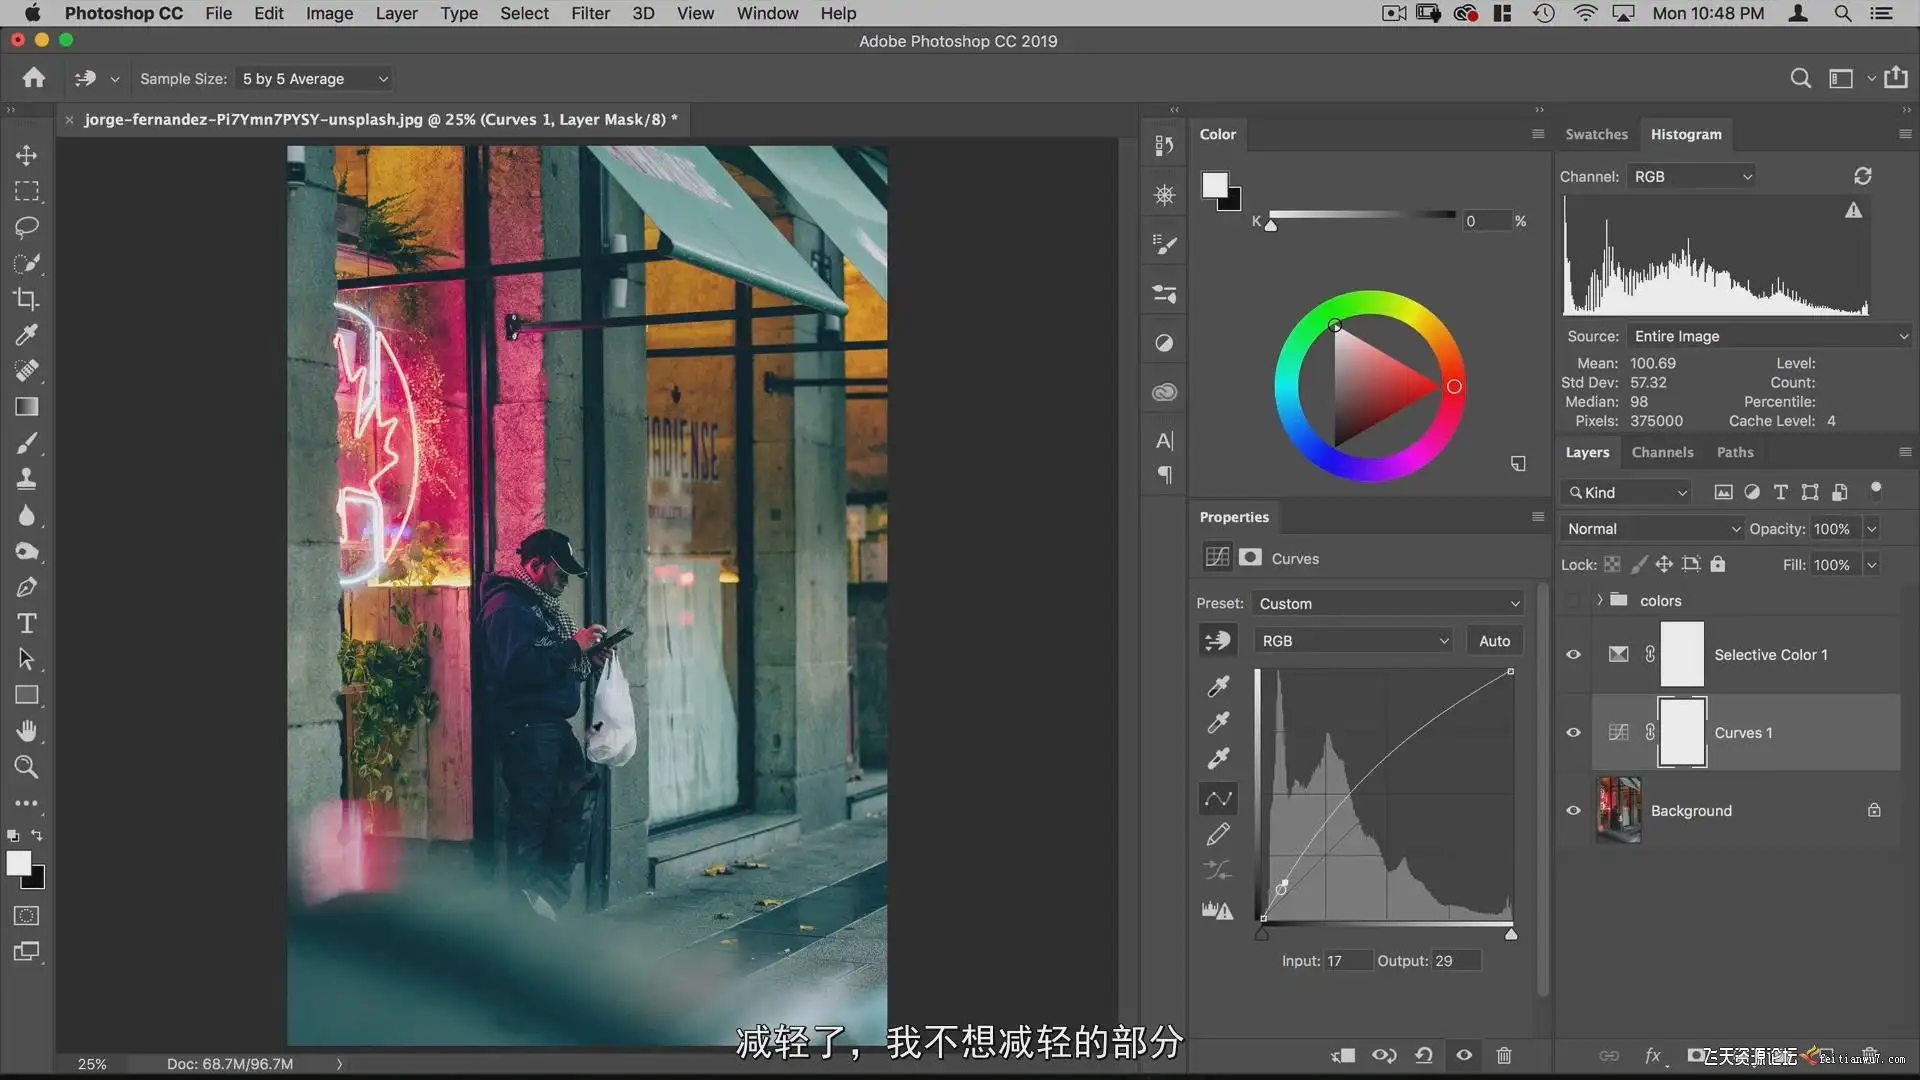The height and width of the screenshot is (1080, 1920).
Task: Hide the Selective Color 1 layer
Action: point(1573,655)
